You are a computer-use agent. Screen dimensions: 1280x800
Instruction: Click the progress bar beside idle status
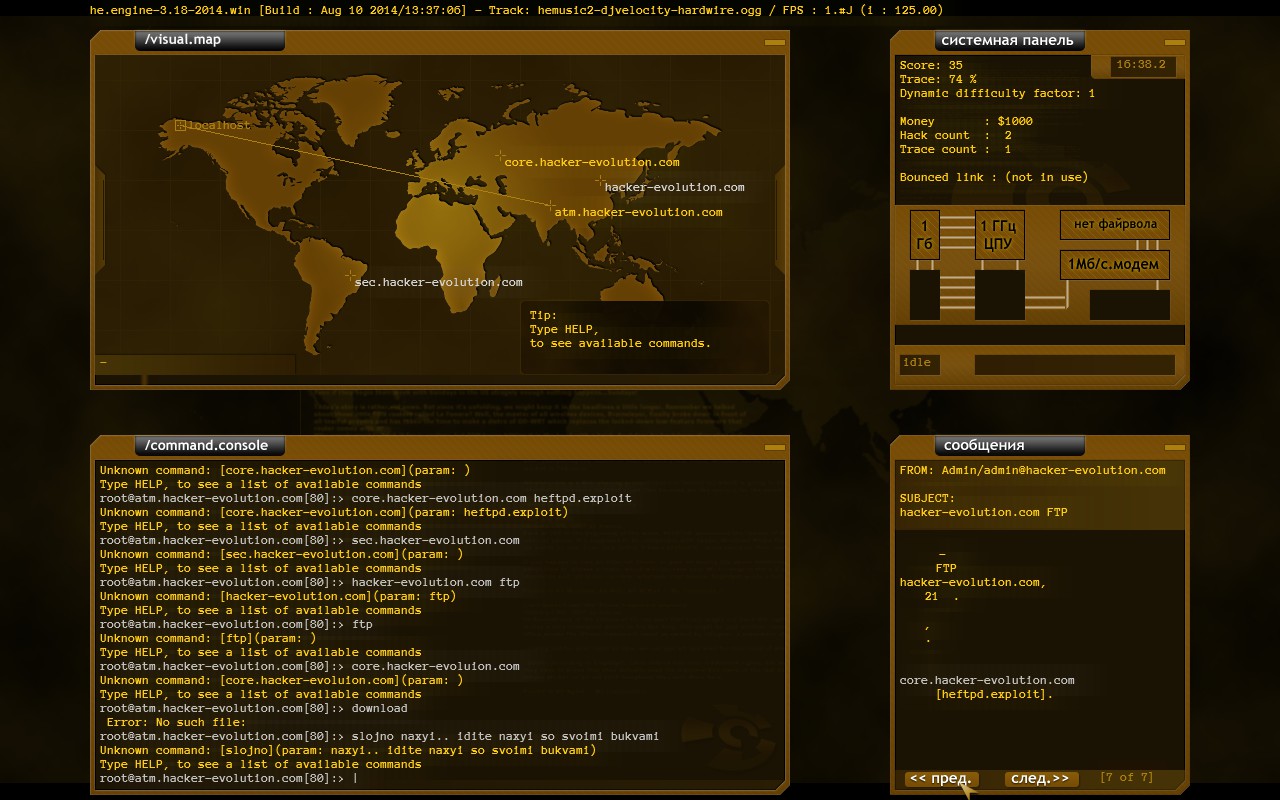coord(1075,365)
